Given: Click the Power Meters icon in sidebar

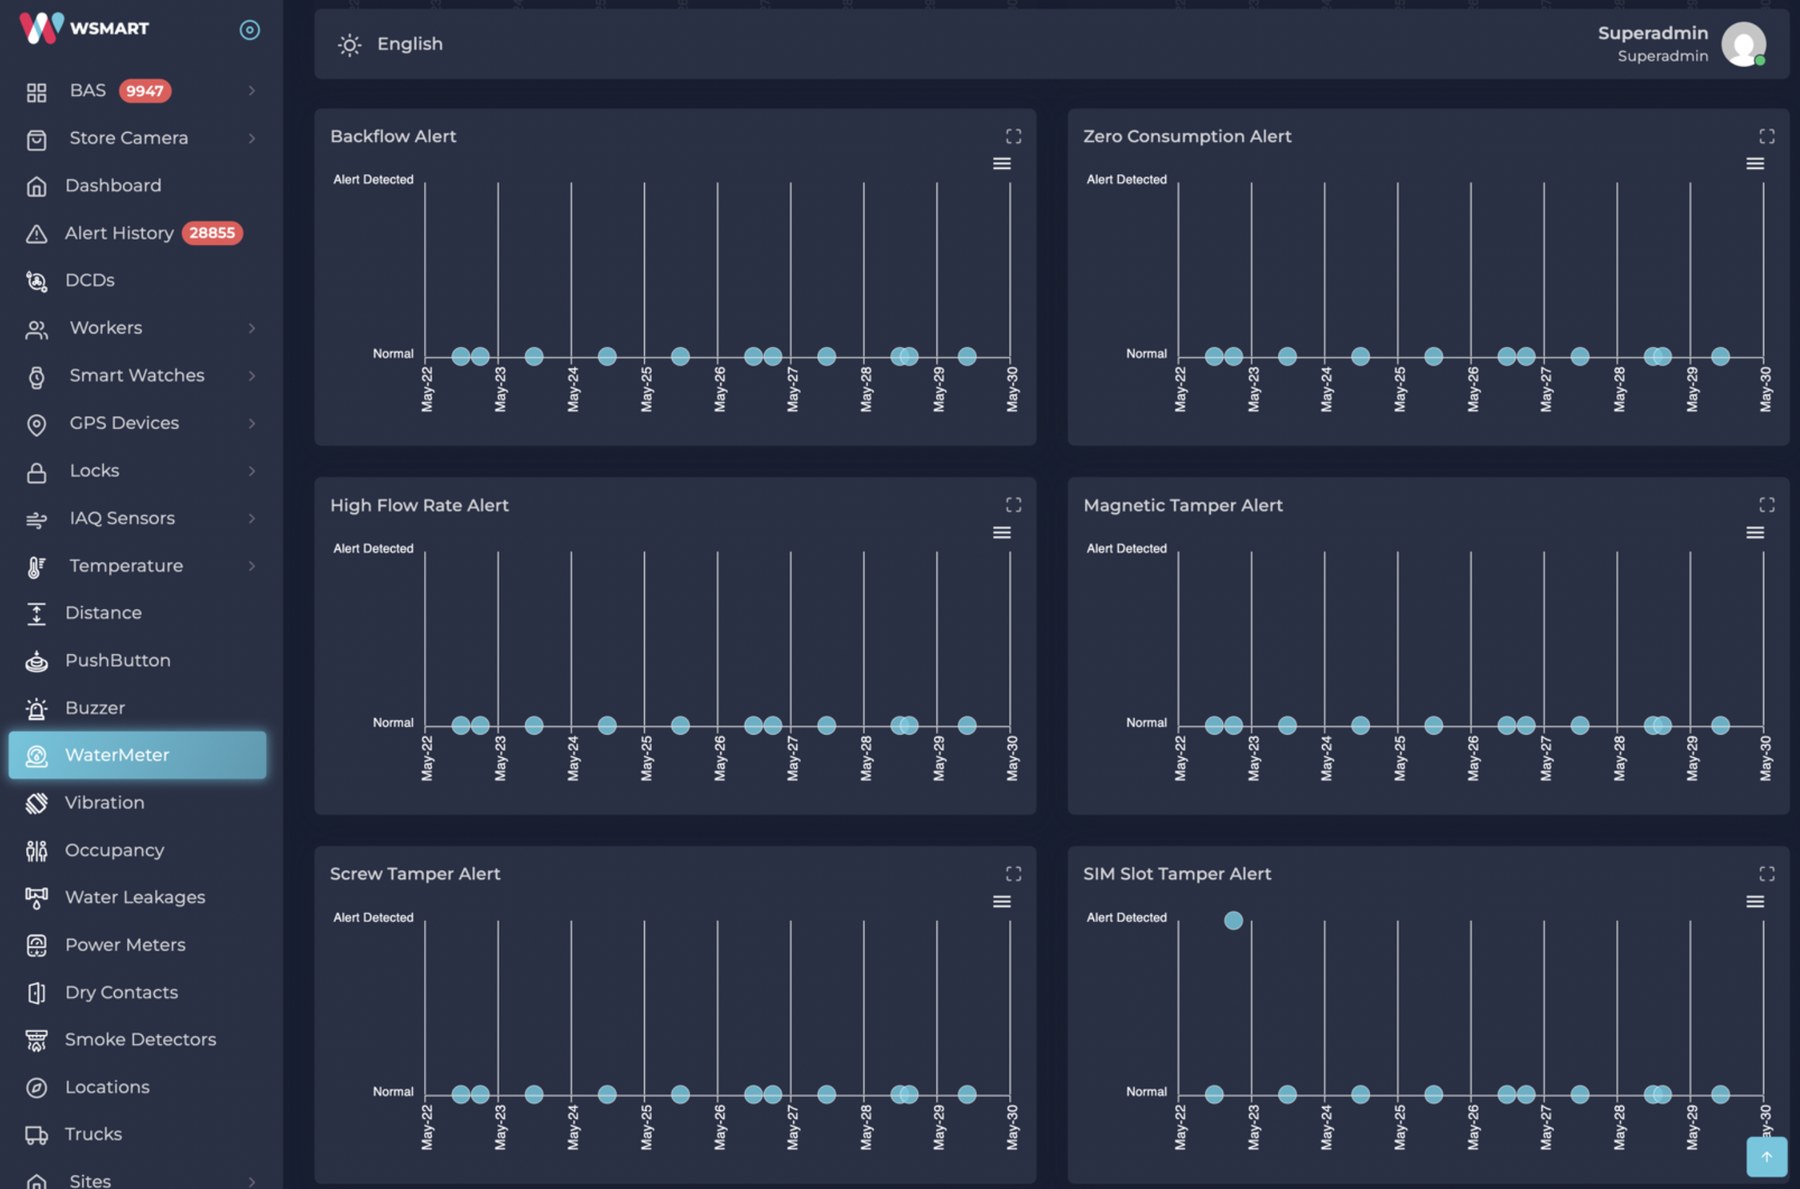Looking at the screenshot, I should pyautogui.click(x=37, y=945).
